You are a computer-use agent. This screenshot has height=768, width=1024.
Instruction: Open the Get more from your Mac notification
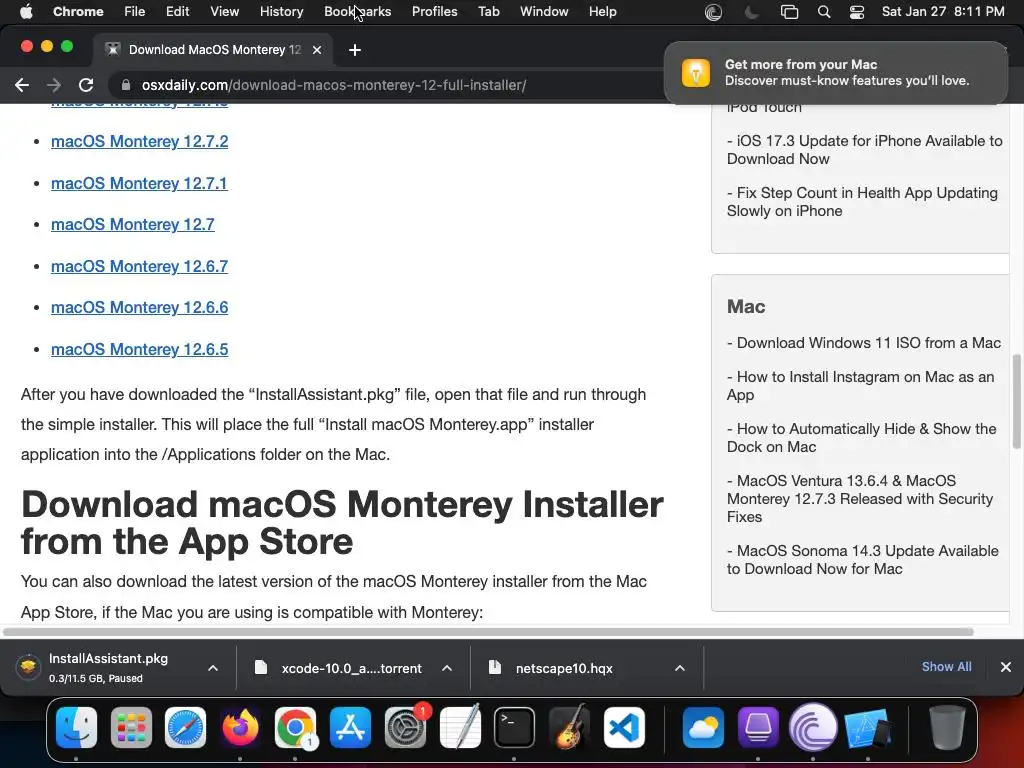coord(836,72)
